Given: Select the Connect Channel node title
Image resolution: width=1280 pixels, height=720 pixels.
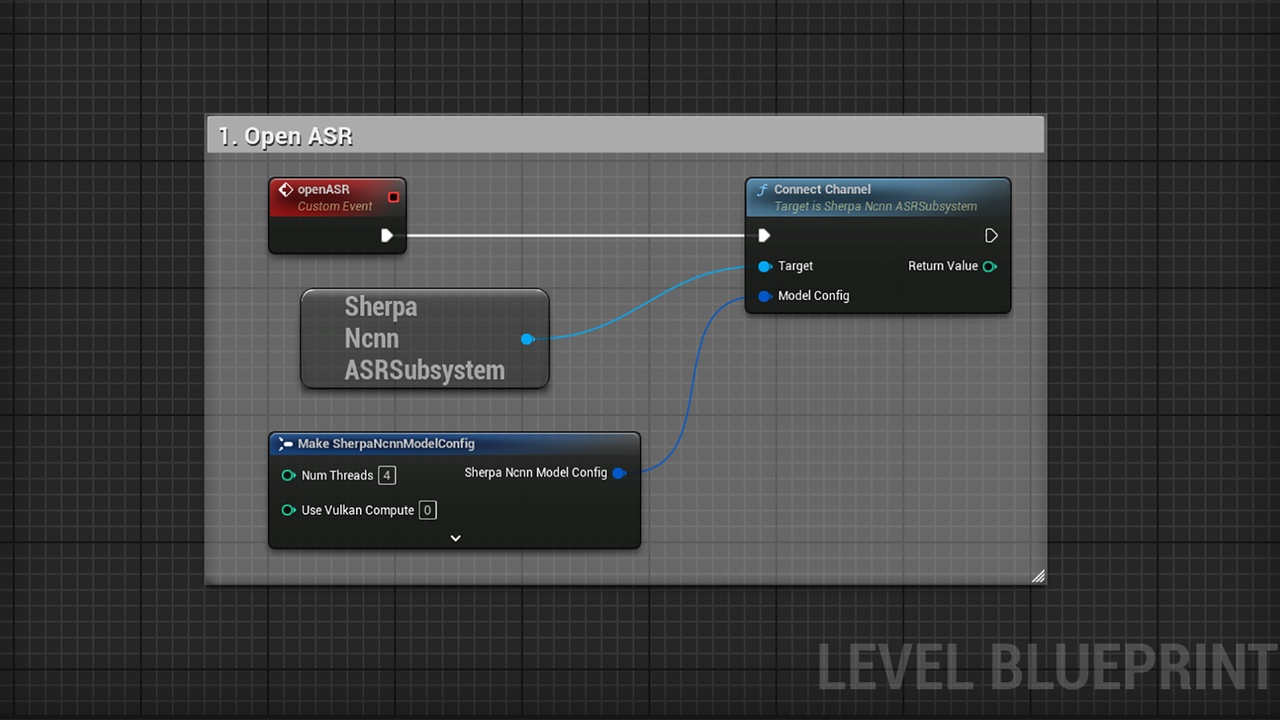Looking at the screenshot, I should (878, 197).
